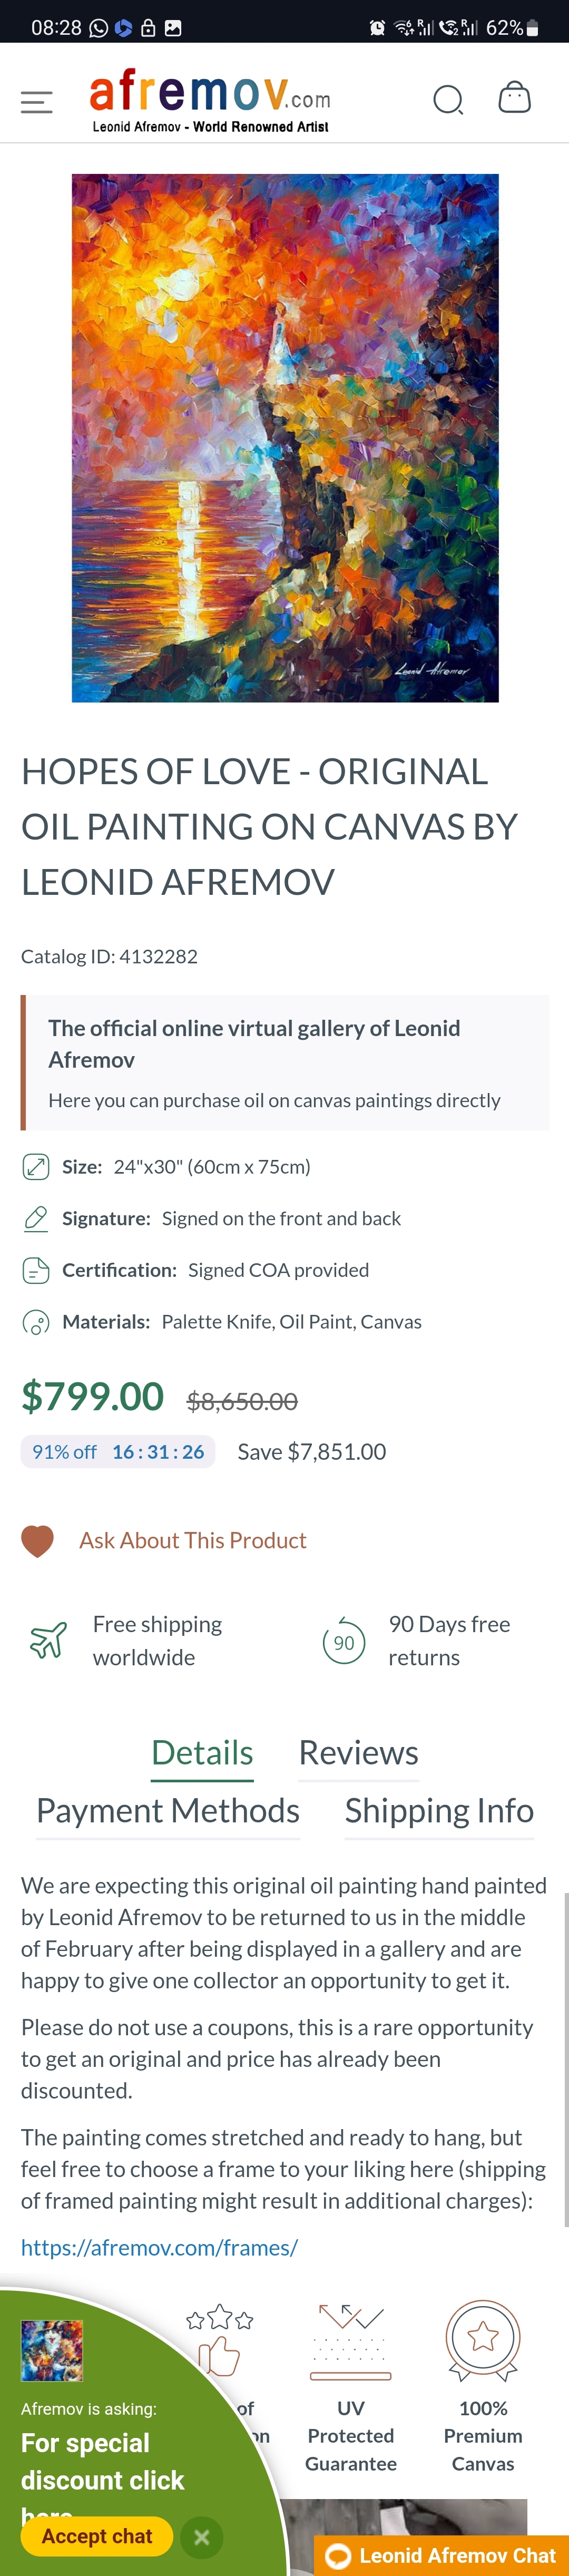This screenshot has width=569, height=2576.
Task: Tap the Hopes of Love painting image
Action: coord(285,438)
